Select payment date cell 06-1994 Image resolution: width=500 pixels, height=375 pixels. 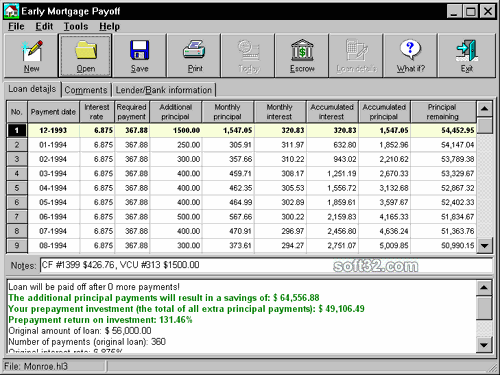click(x=53, y=217)
